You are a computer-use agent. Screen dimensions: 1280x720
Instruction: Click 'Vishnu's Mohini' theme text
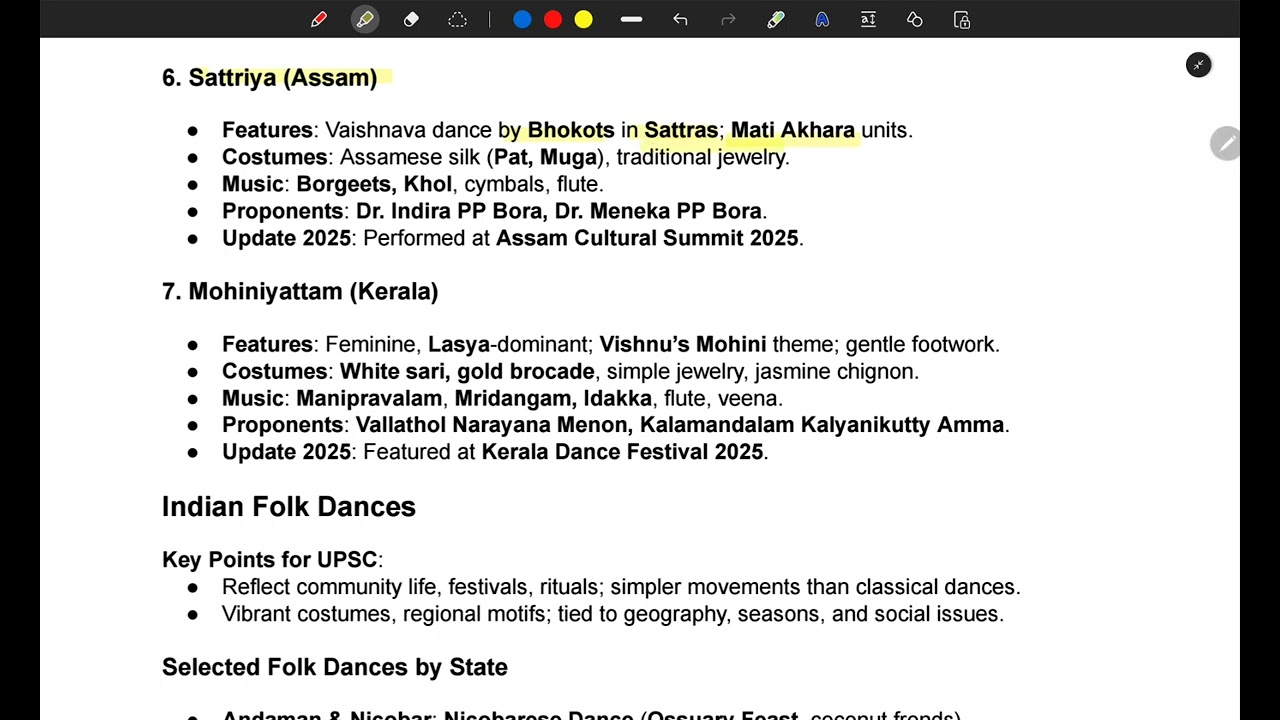tap(683, 345)
